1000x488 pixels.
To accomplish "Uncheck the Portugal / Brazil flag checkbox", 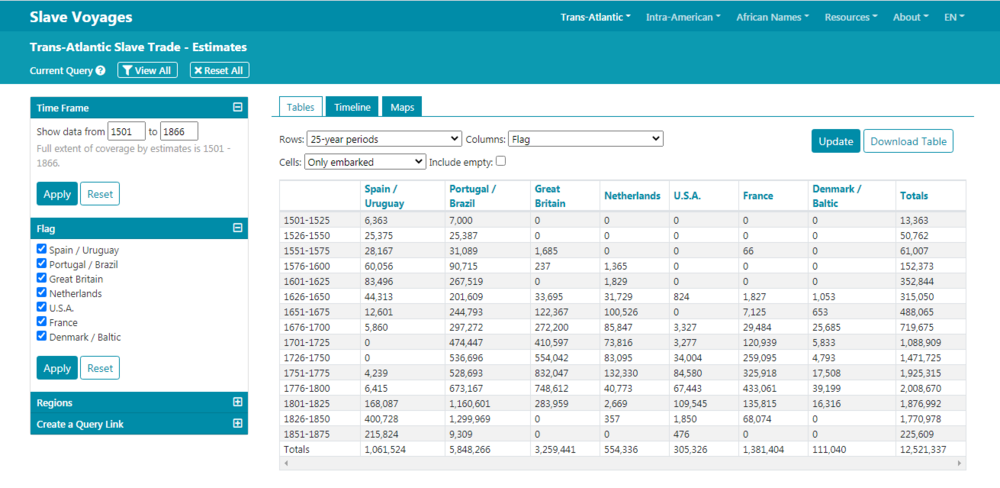I will [x=41, y=263].
